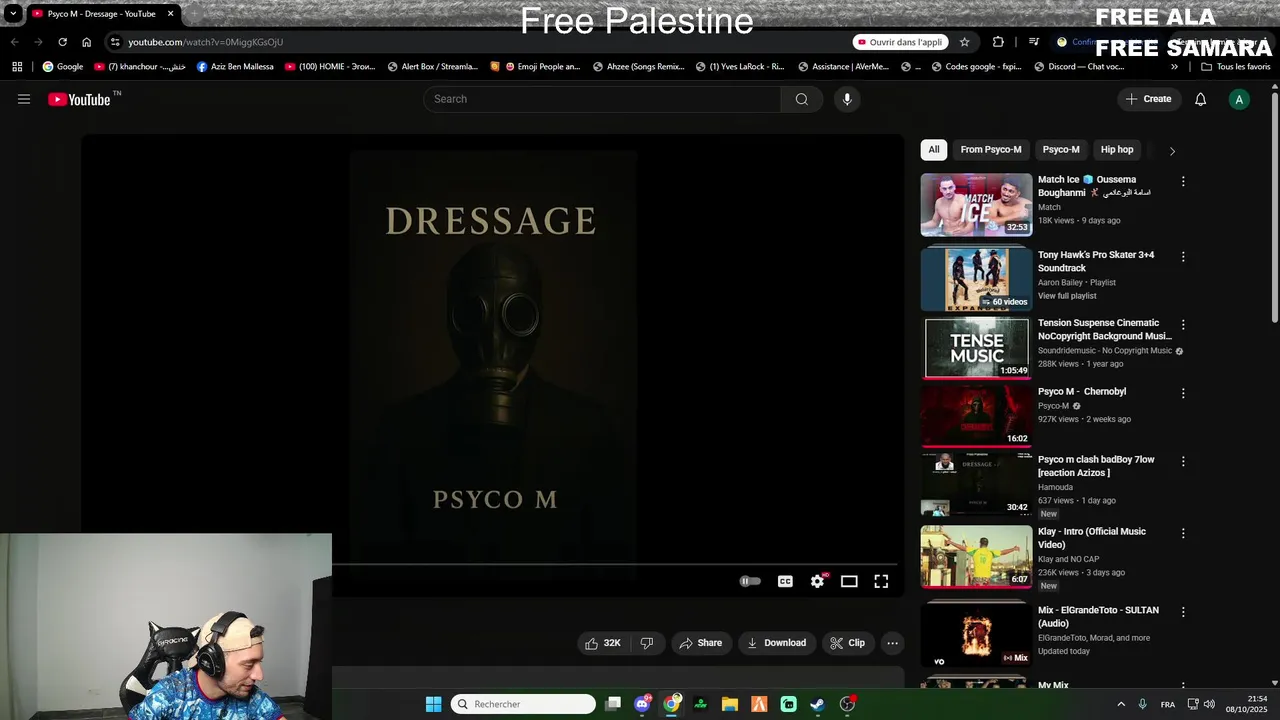1280x720 pixels.
Task: Select the All filter chip
Action: tap(933, 150)
